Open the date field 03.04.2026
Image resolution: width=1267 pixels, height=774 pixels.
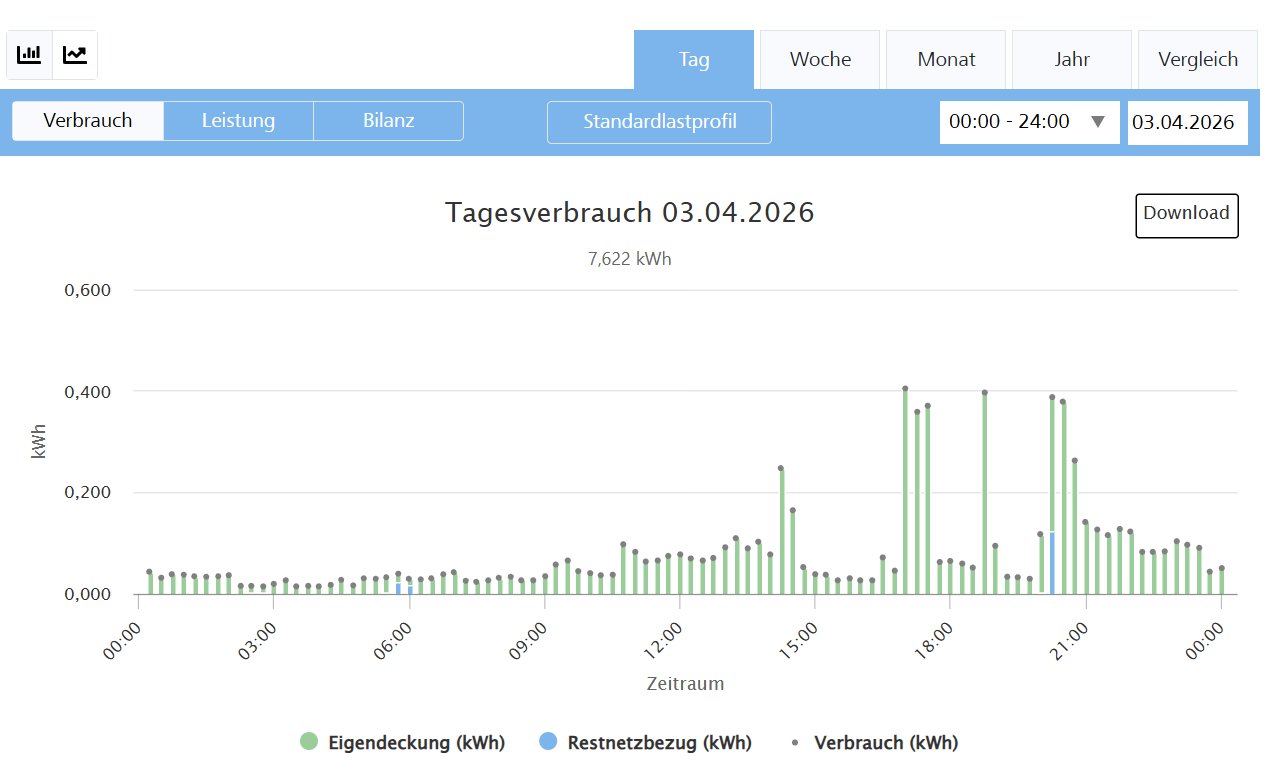(1187, 122)
